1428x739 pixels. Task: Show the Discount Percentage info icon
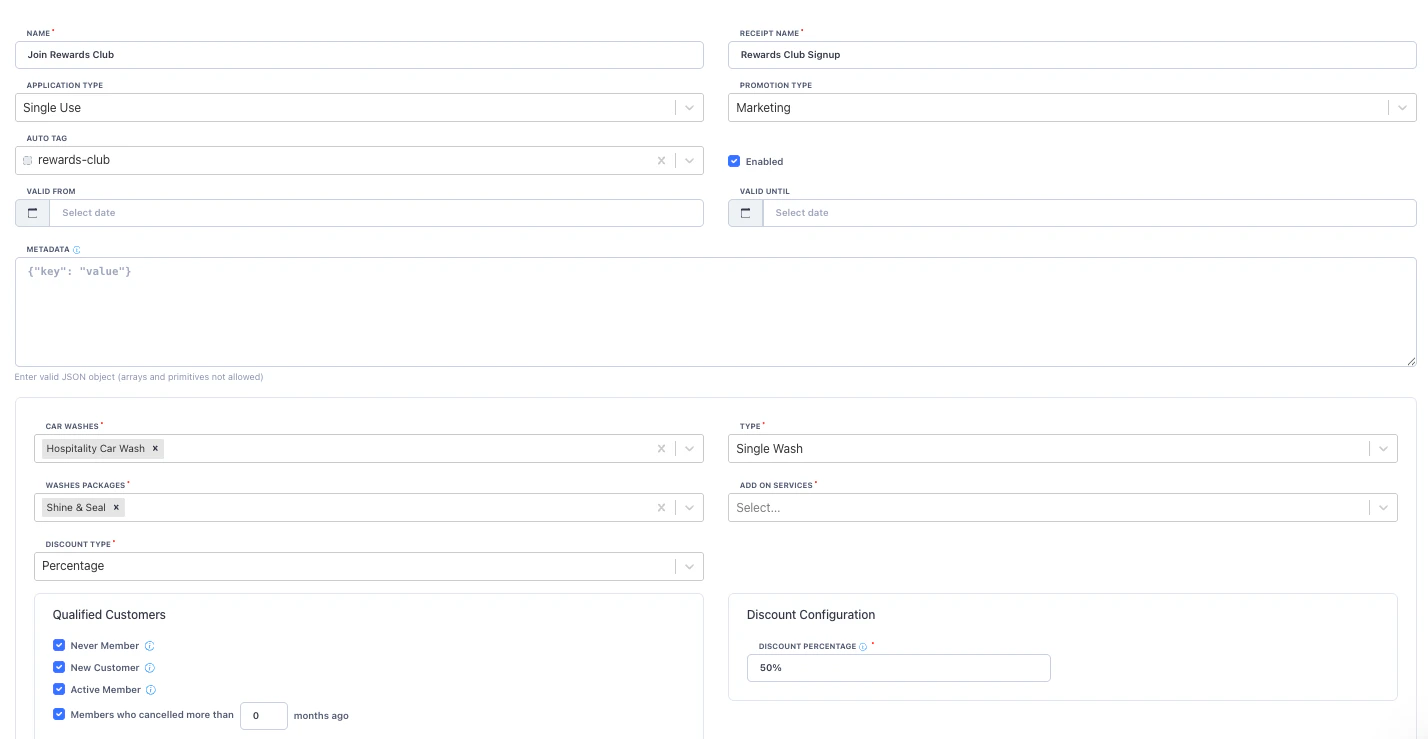tap(863, 647)
